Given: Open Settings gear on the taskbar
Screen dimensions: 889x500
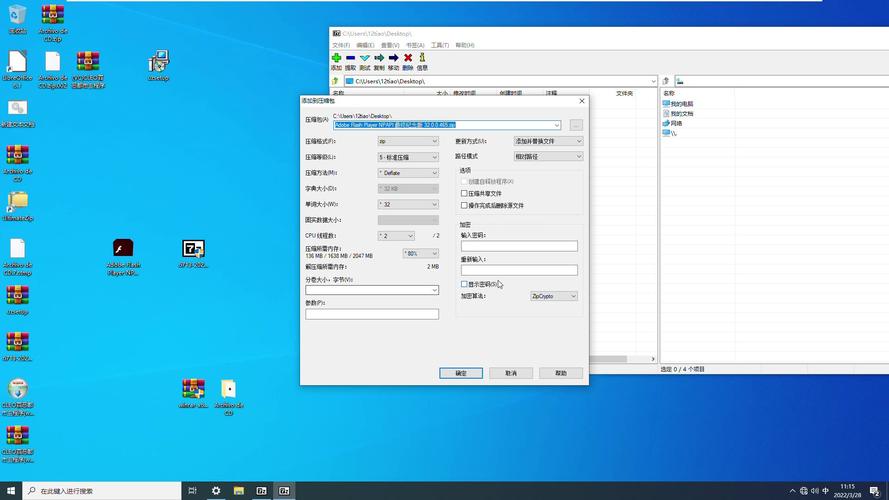Looking at the screenshot, I should (x=215, y=491).
